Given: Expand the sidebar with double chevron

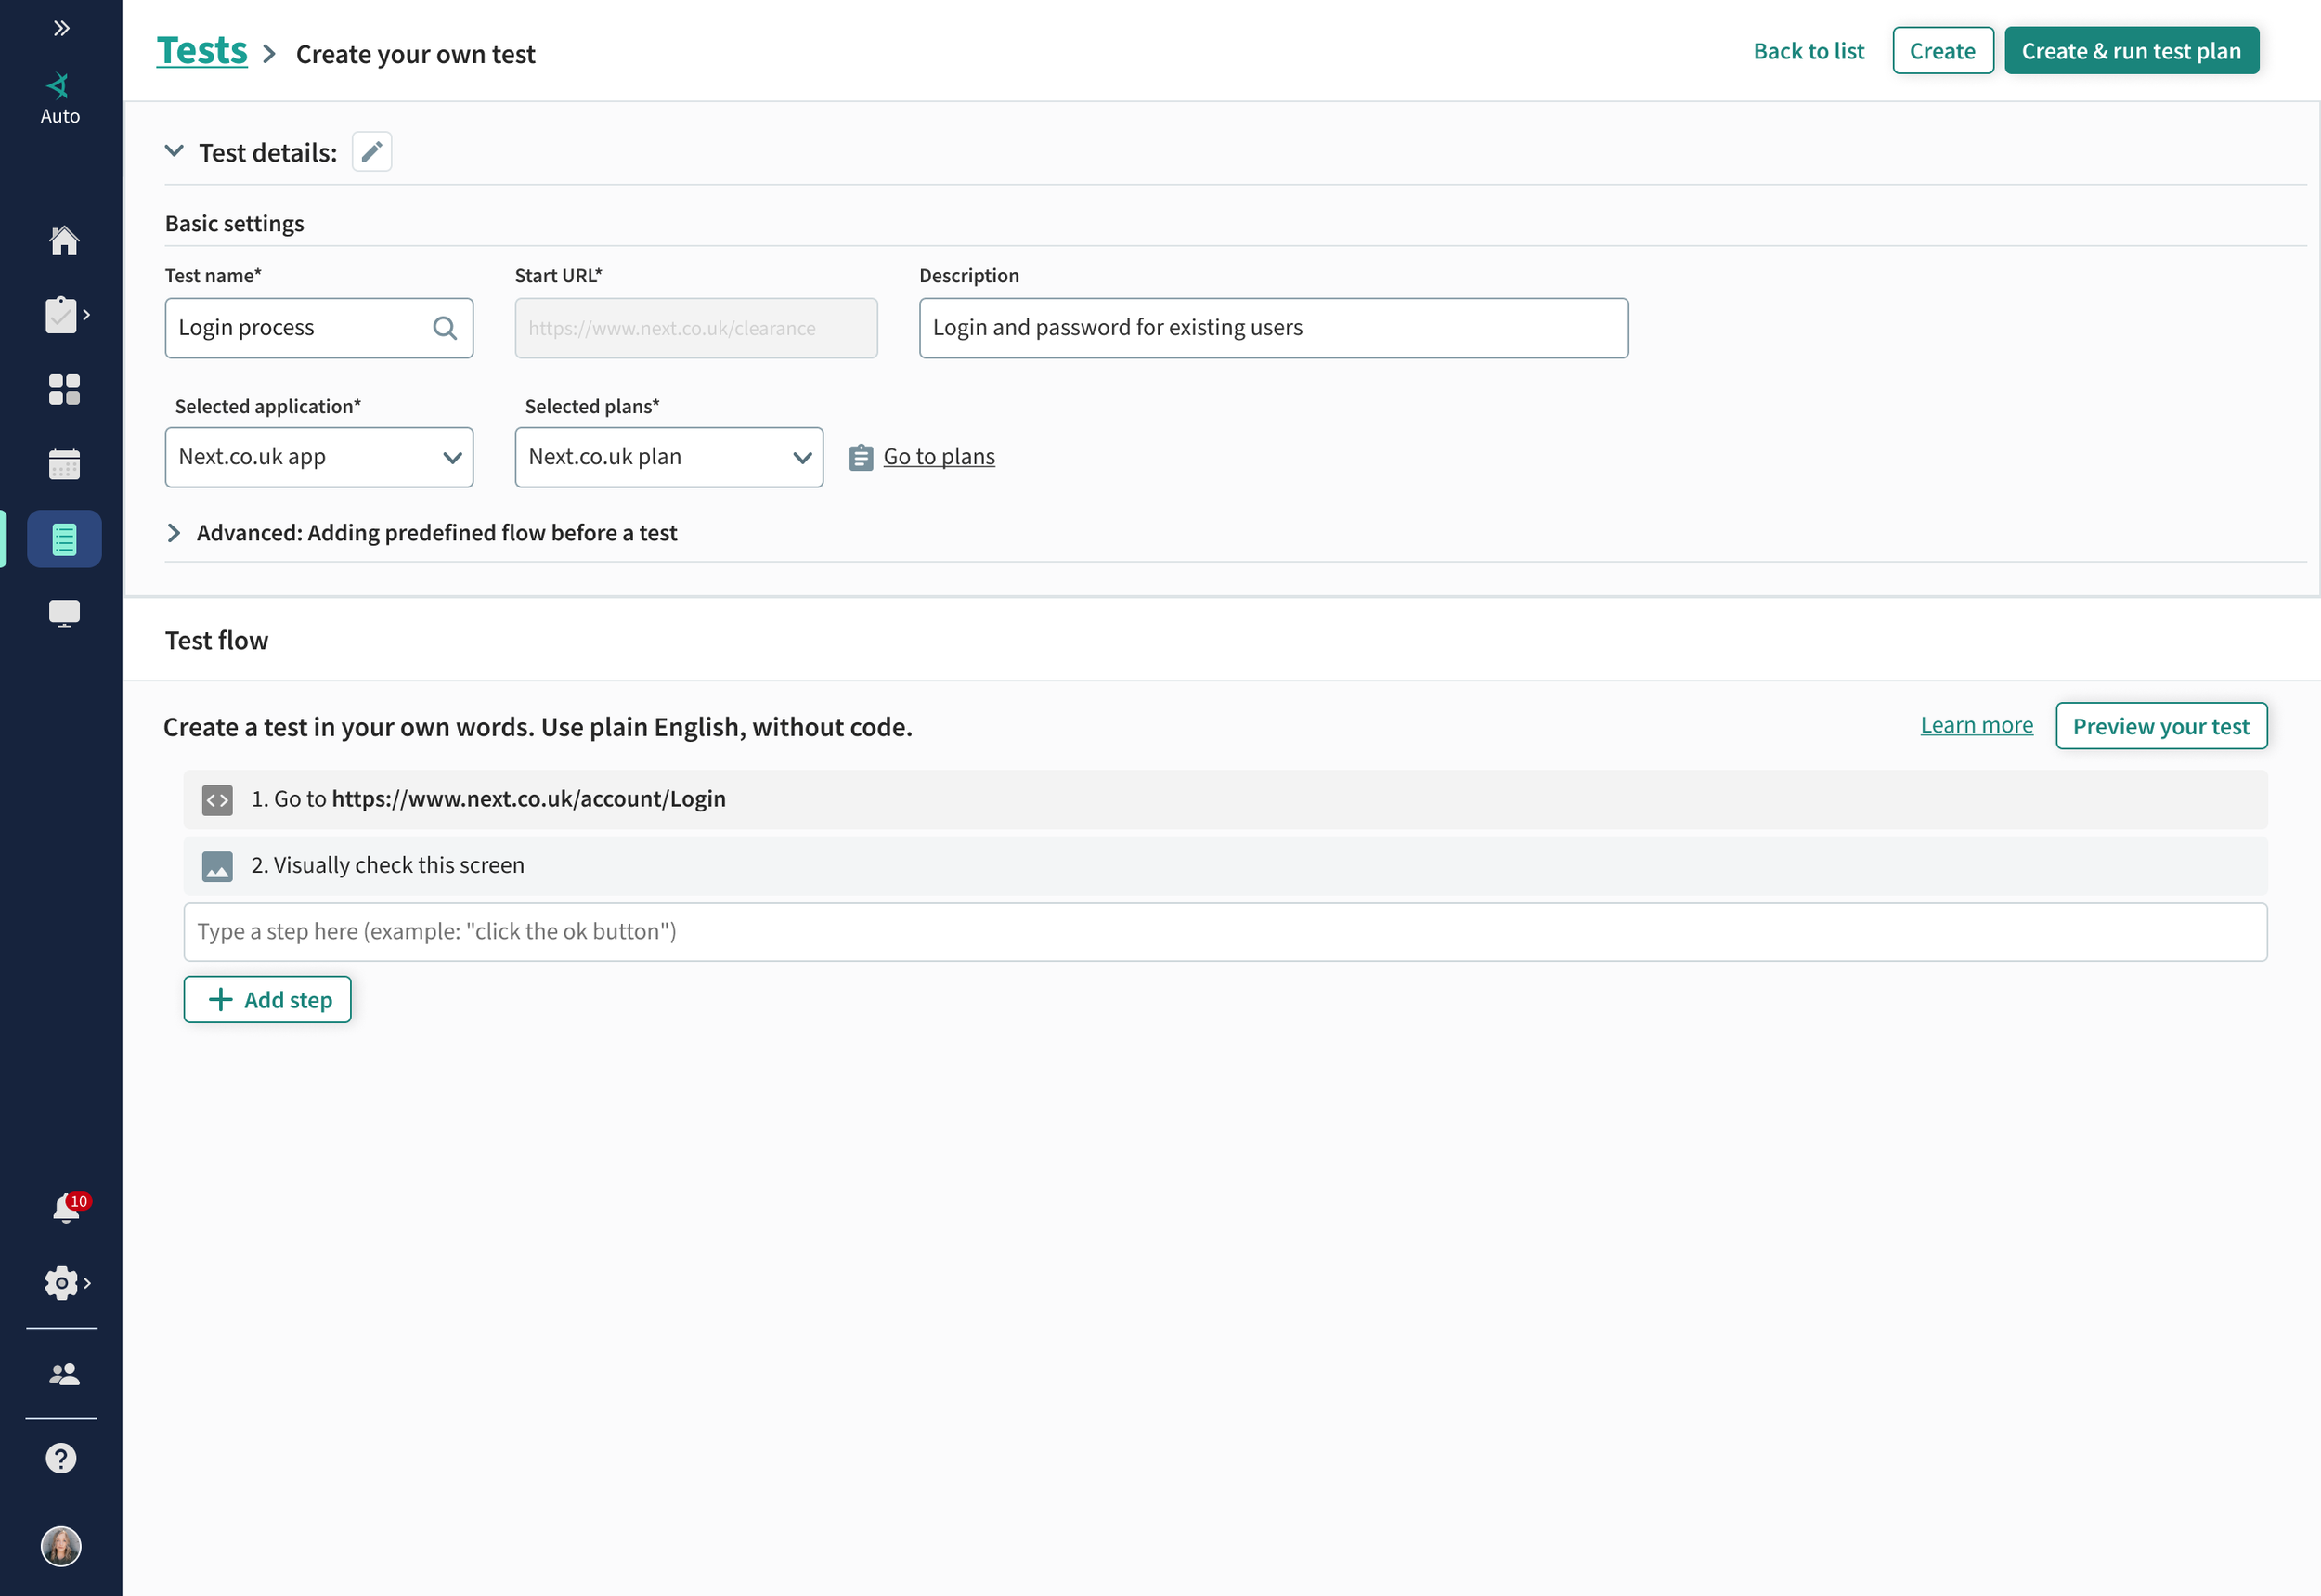Looking at the screenshot, I should point(61,28).
